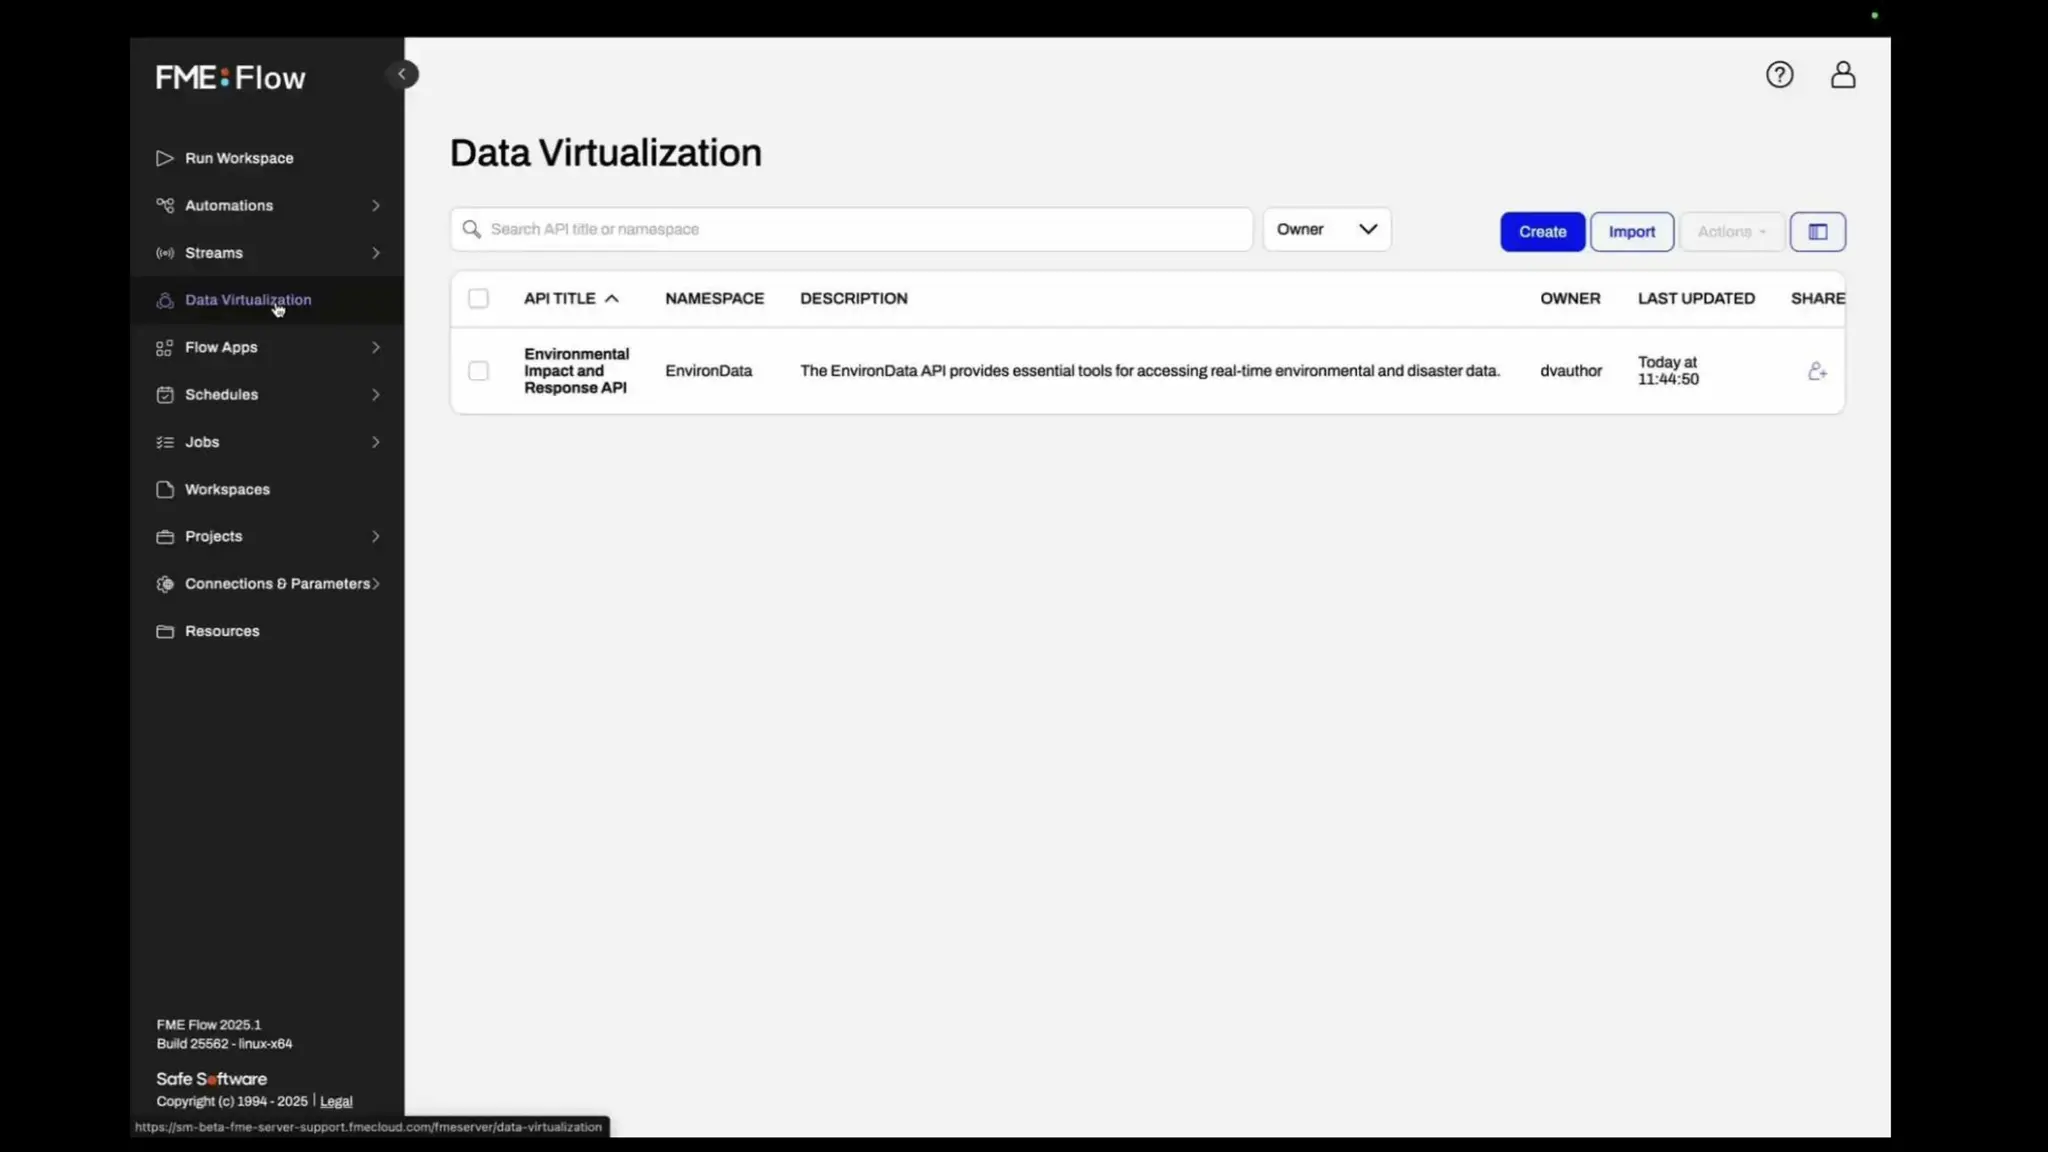Toggle the column layout view icon
Viewport: 2048px width, 1152px height.
pos(1817,232)
